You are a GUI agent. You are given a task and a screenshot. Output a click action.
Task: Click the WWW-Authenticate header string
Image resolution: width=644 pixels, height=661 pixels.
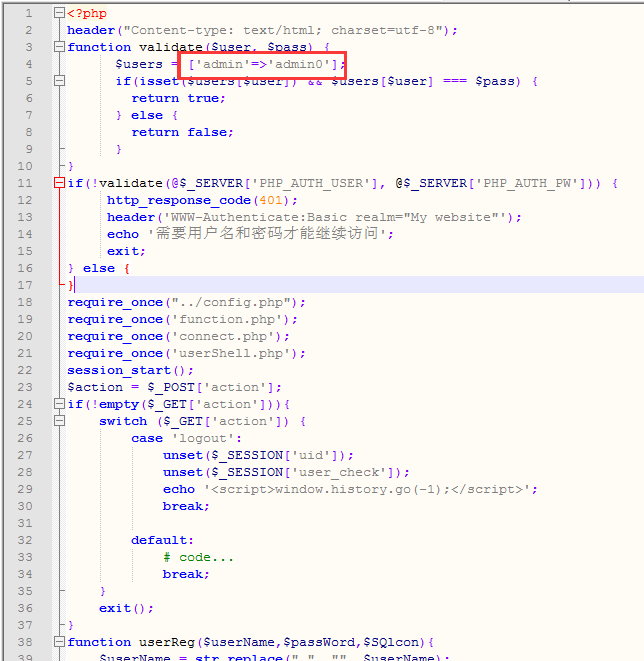[x=335, y=217]
